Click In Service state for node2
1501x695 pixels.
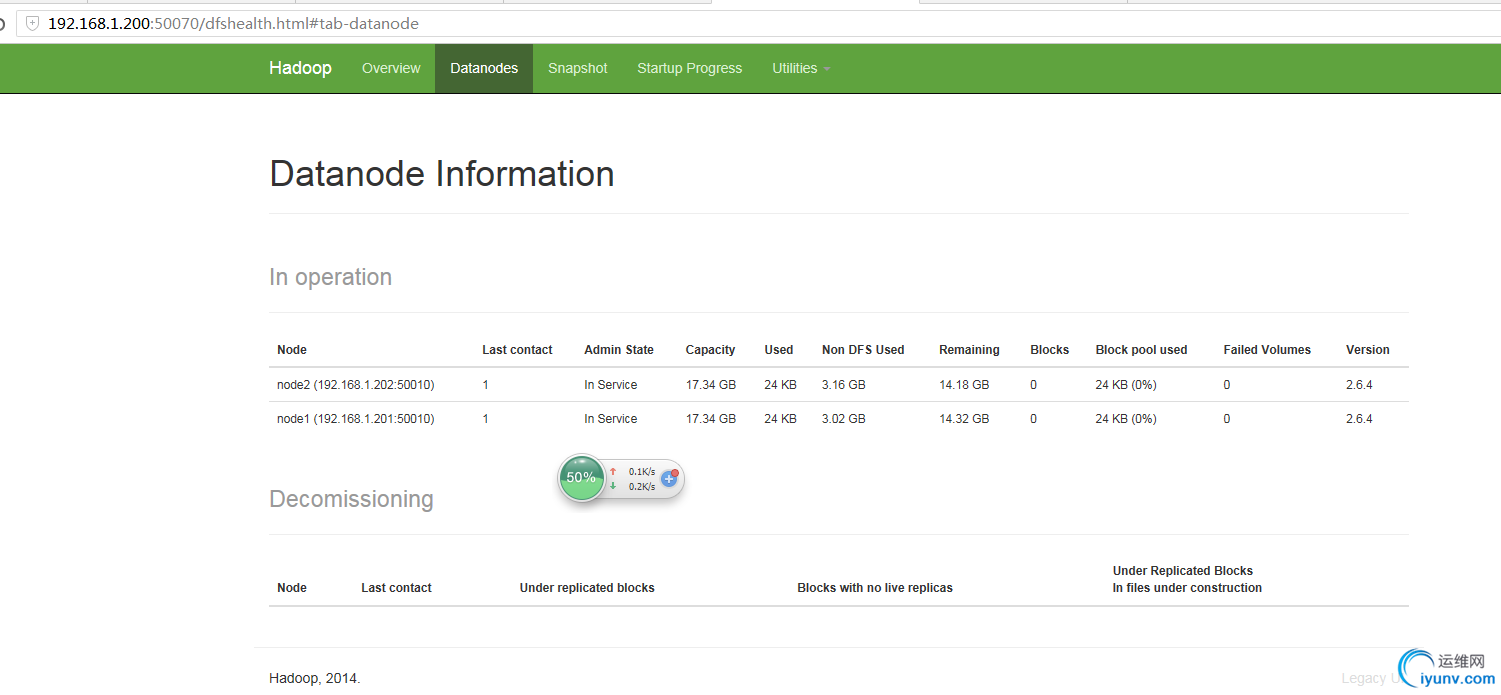611,385
